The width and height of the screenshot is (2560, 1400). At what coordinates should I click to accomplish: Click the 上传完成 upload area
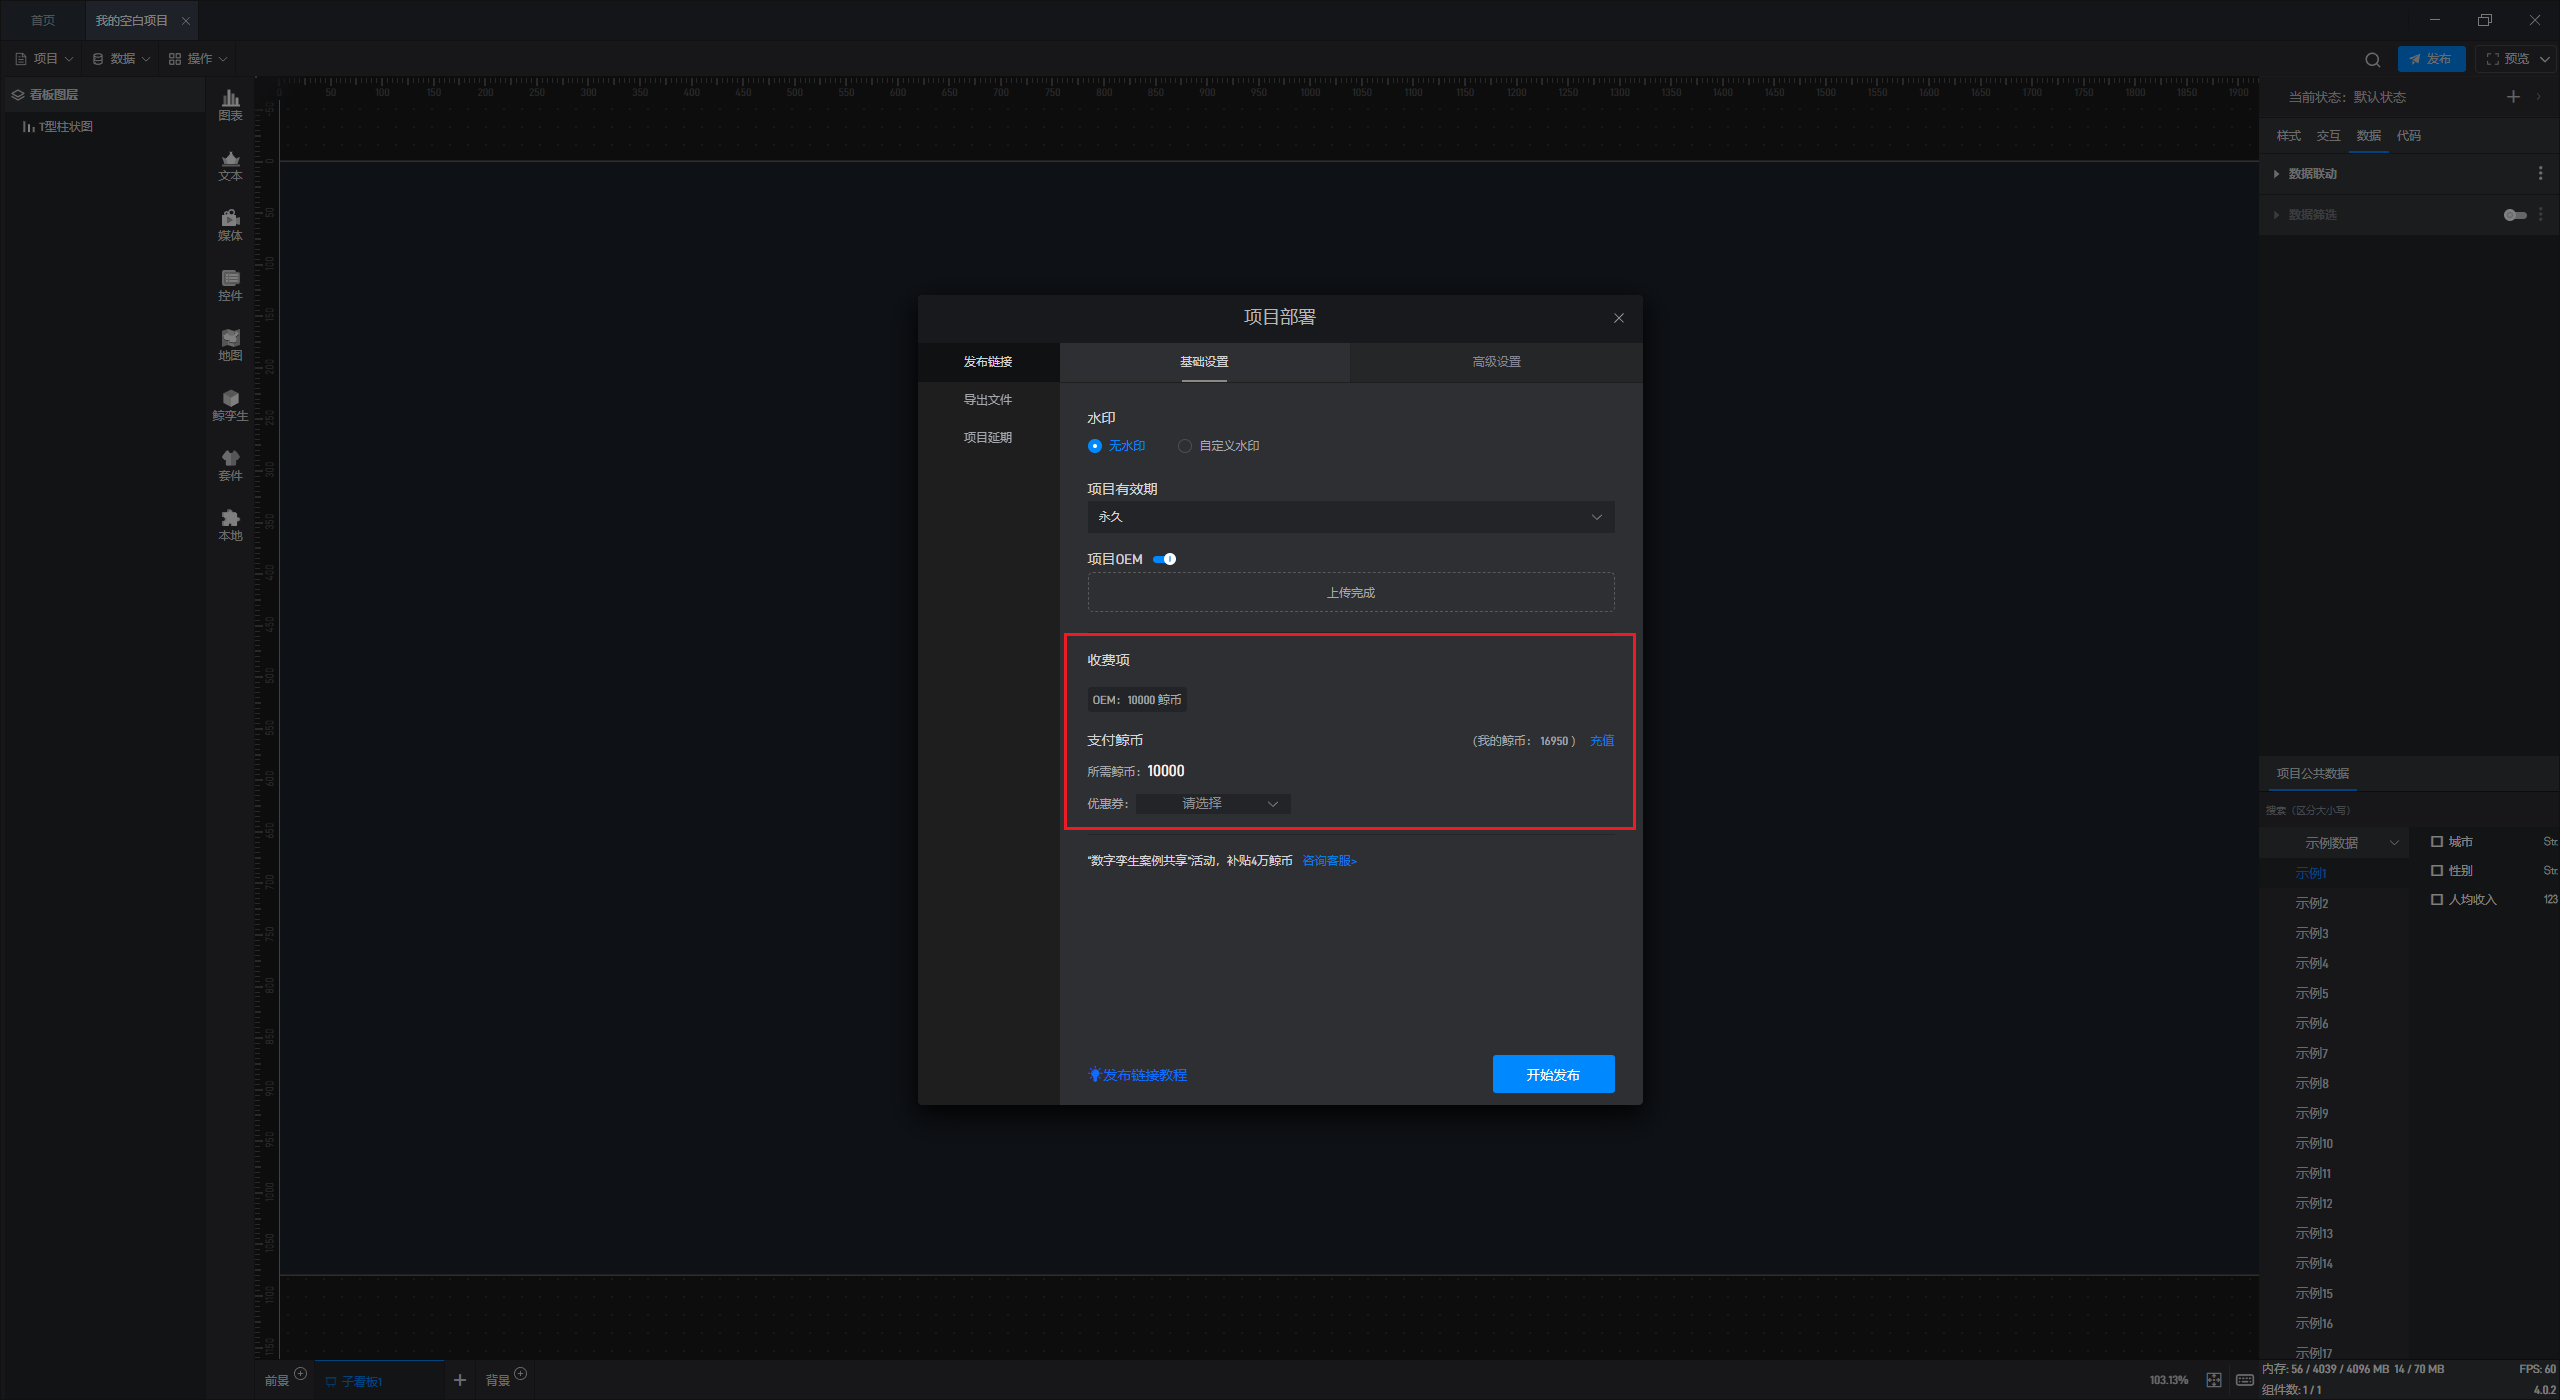1350,593
